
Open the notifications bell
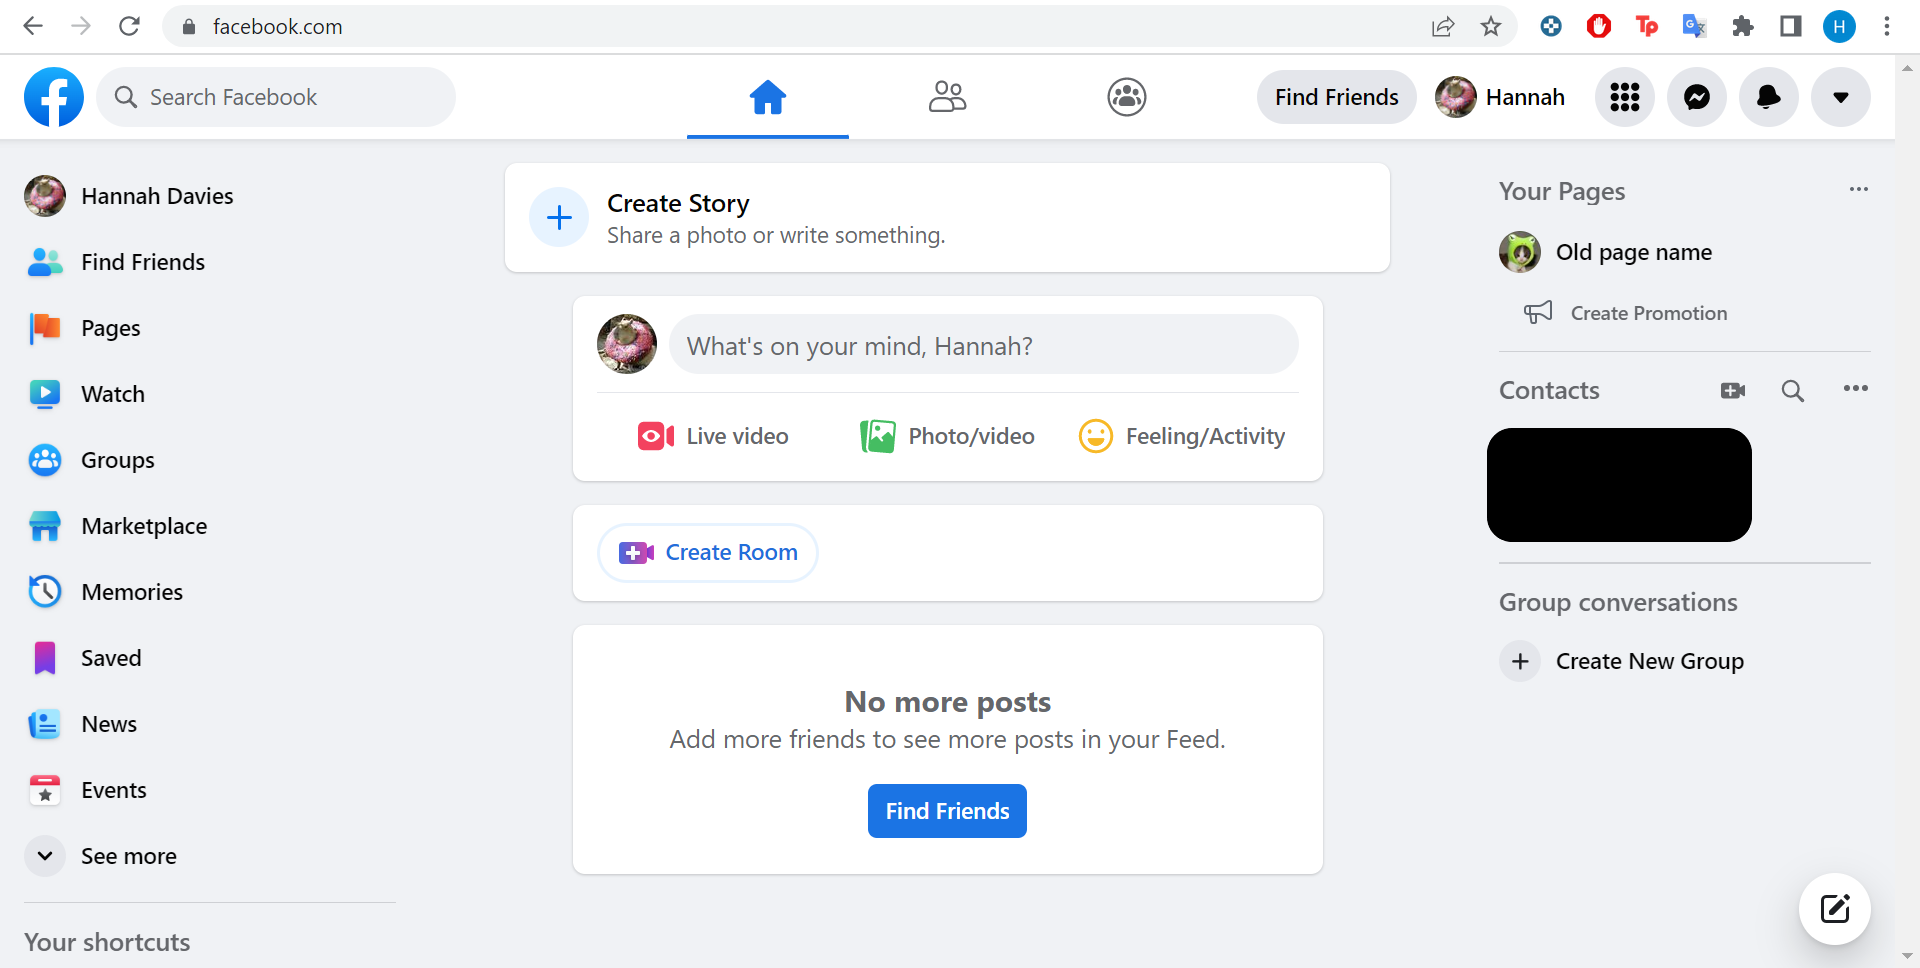[1769, 97]
